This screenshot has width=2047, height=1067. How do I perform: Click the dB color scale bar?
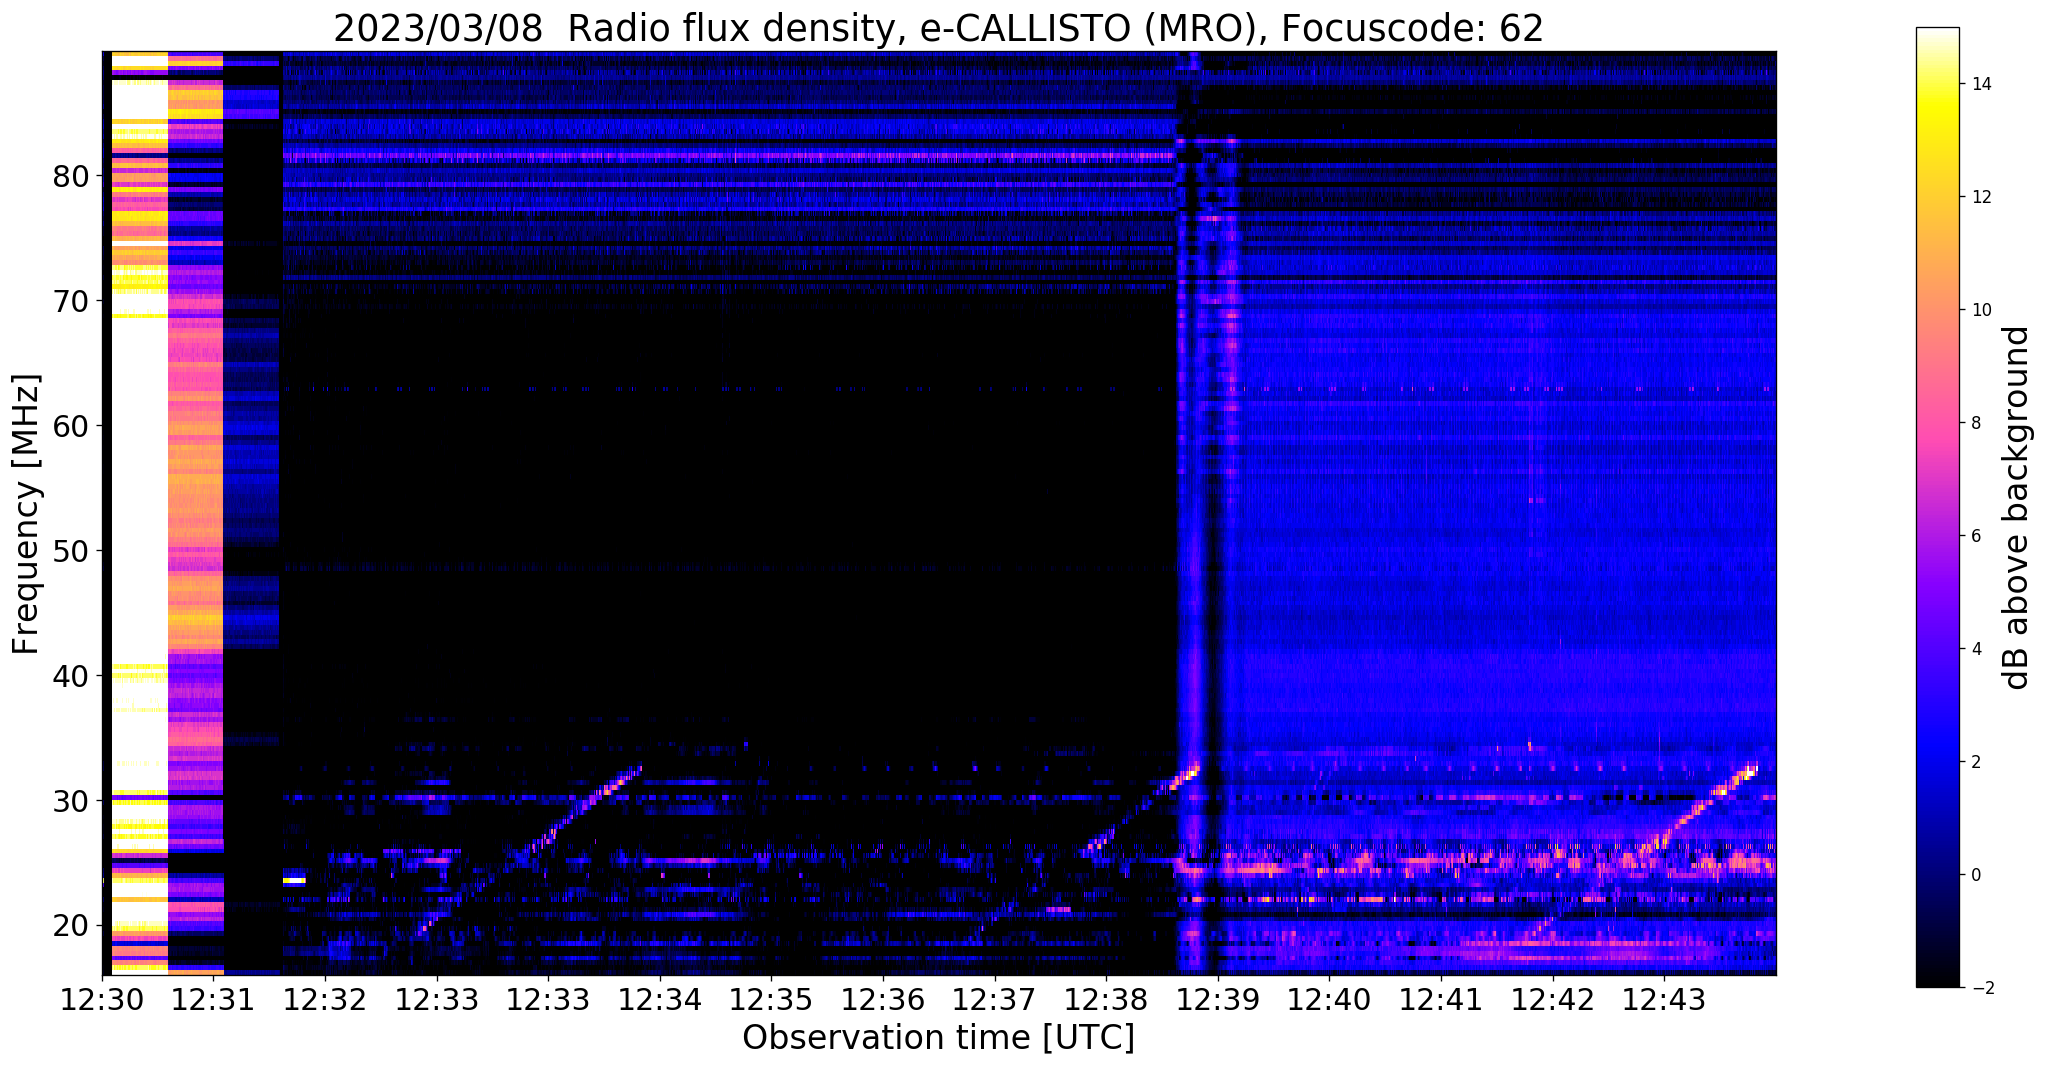[x=1937, y=508]
